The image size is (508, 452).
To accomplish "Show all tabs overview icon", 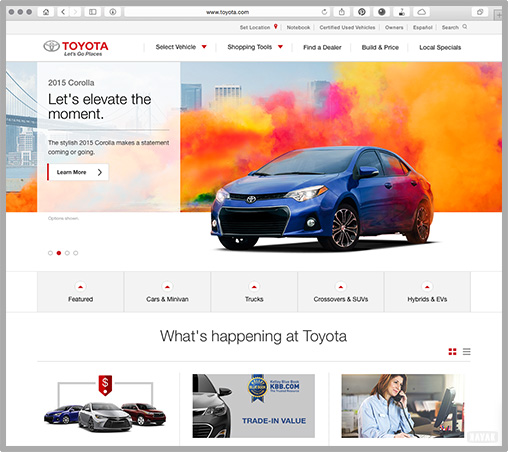I will coord(480,12).
